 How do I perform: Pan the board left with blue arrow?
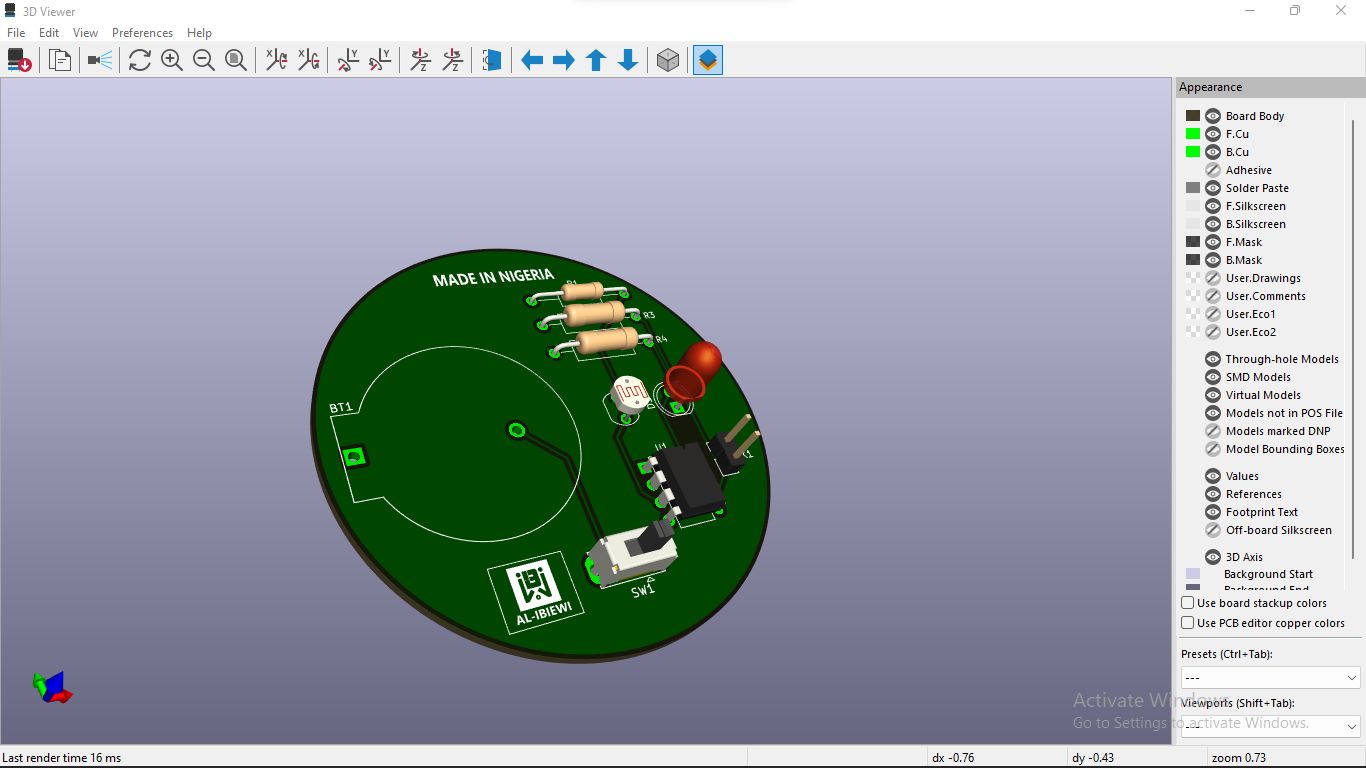pos(532,61)
